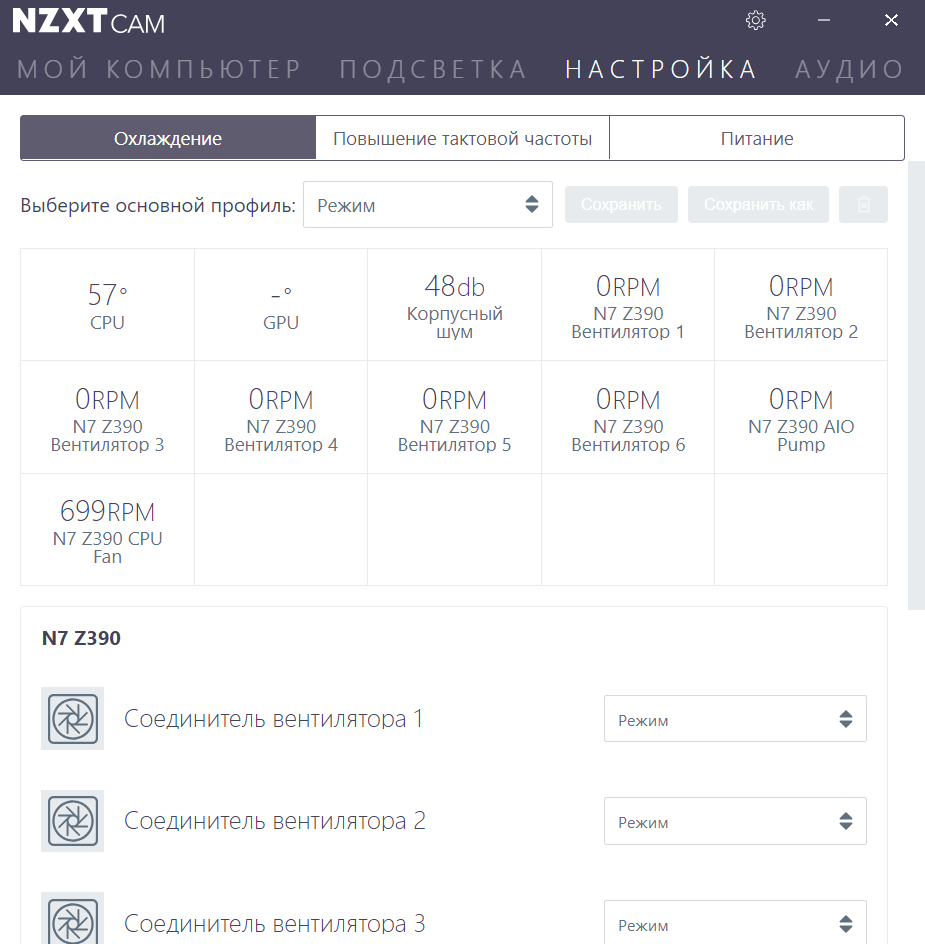Click the Соединитель вентилятора 2 label
The image size is (925, 944).
click(275, 821)
